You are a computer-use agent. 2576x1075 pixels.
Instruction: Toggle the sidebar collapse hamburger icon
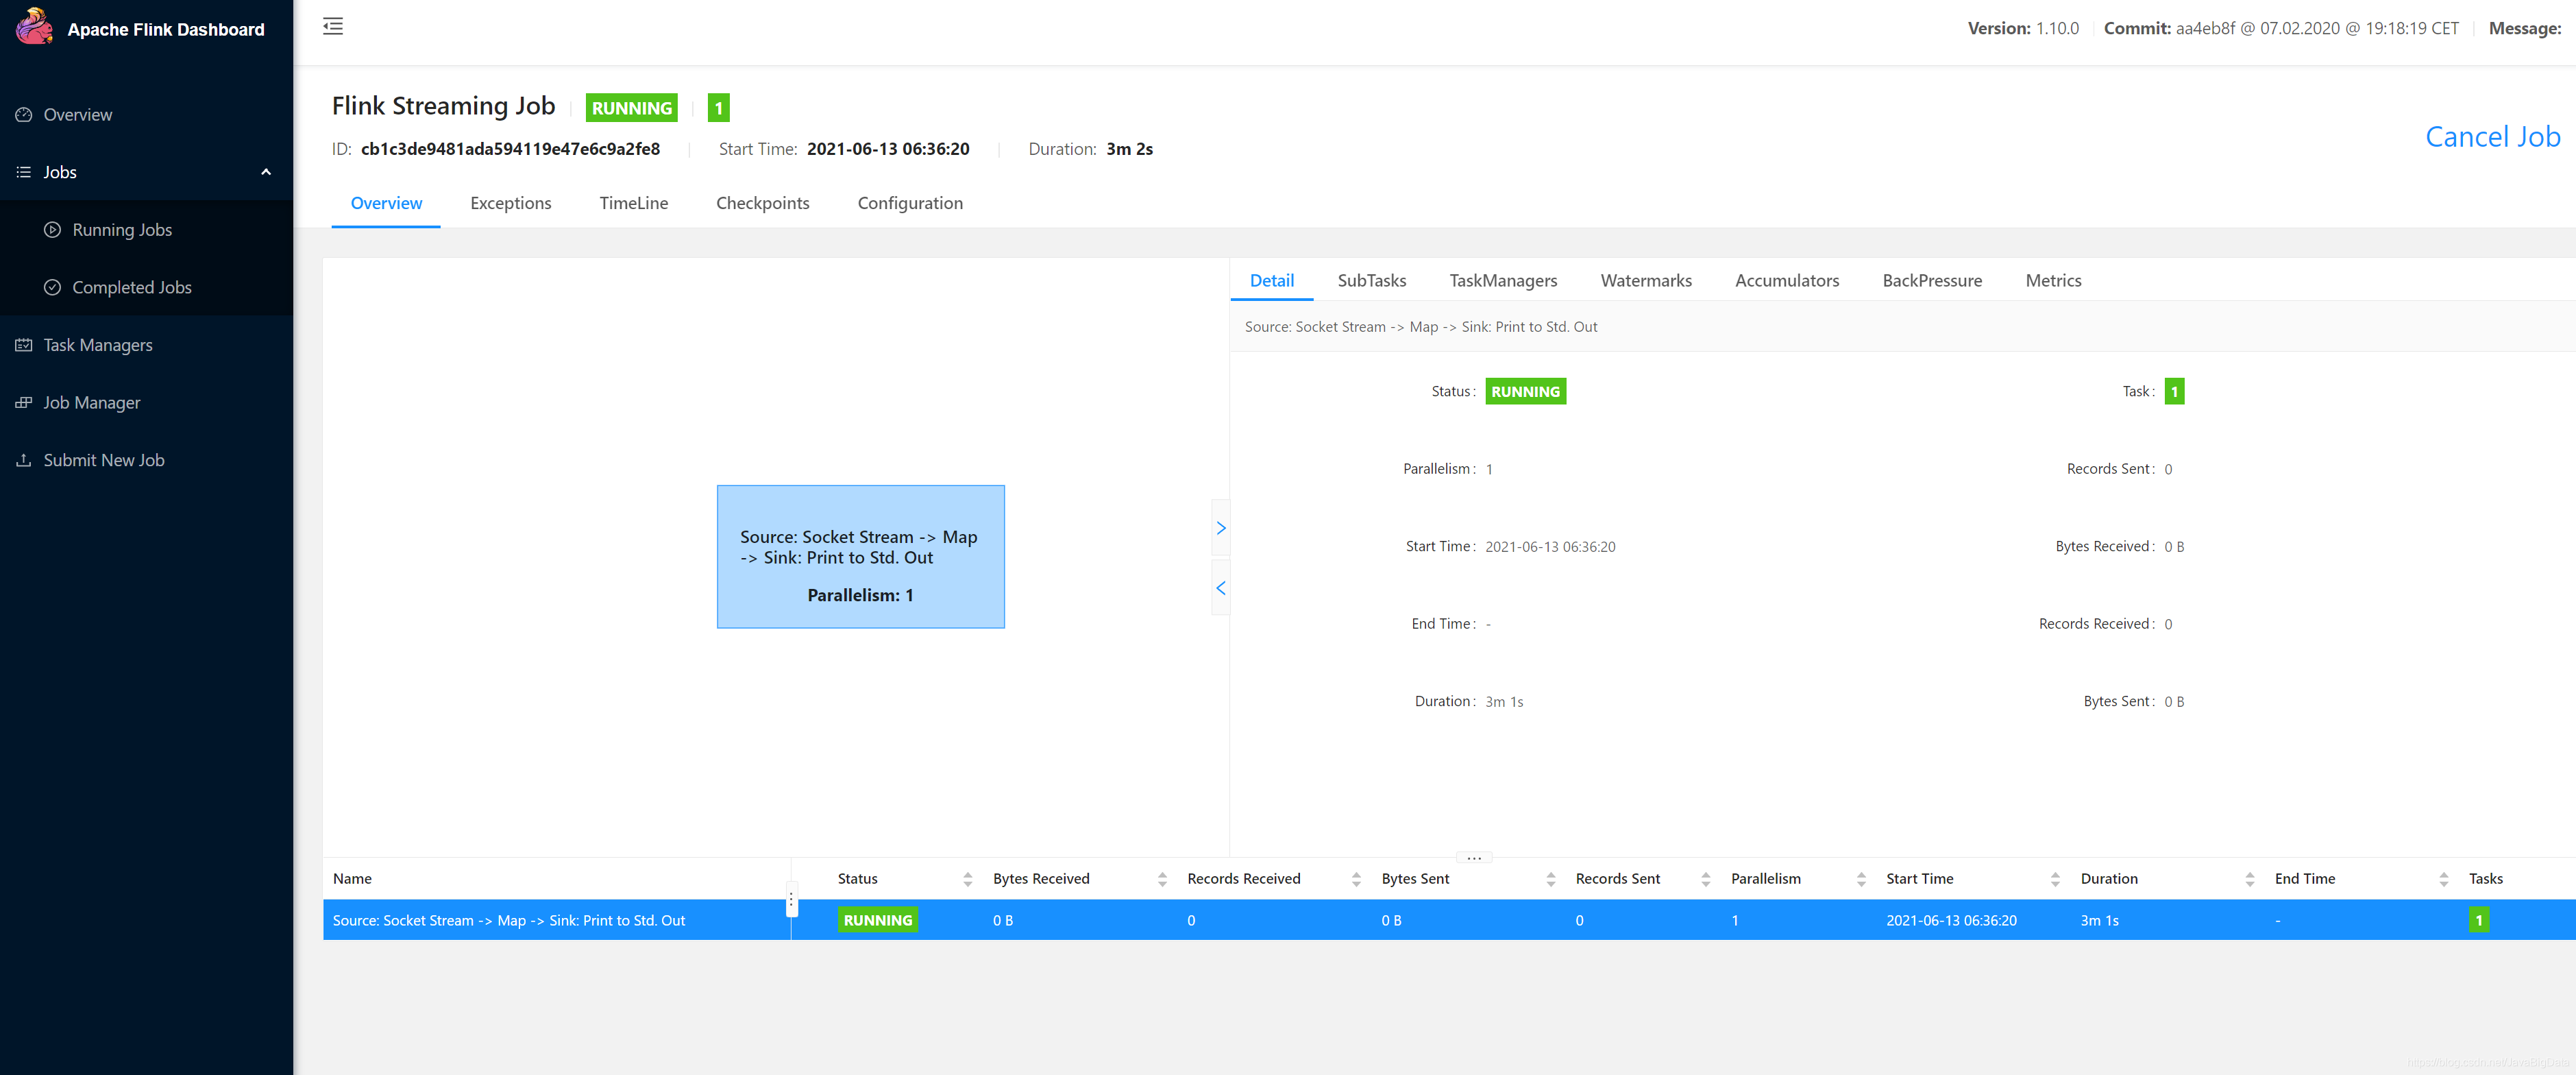click(x=333, y=27)
